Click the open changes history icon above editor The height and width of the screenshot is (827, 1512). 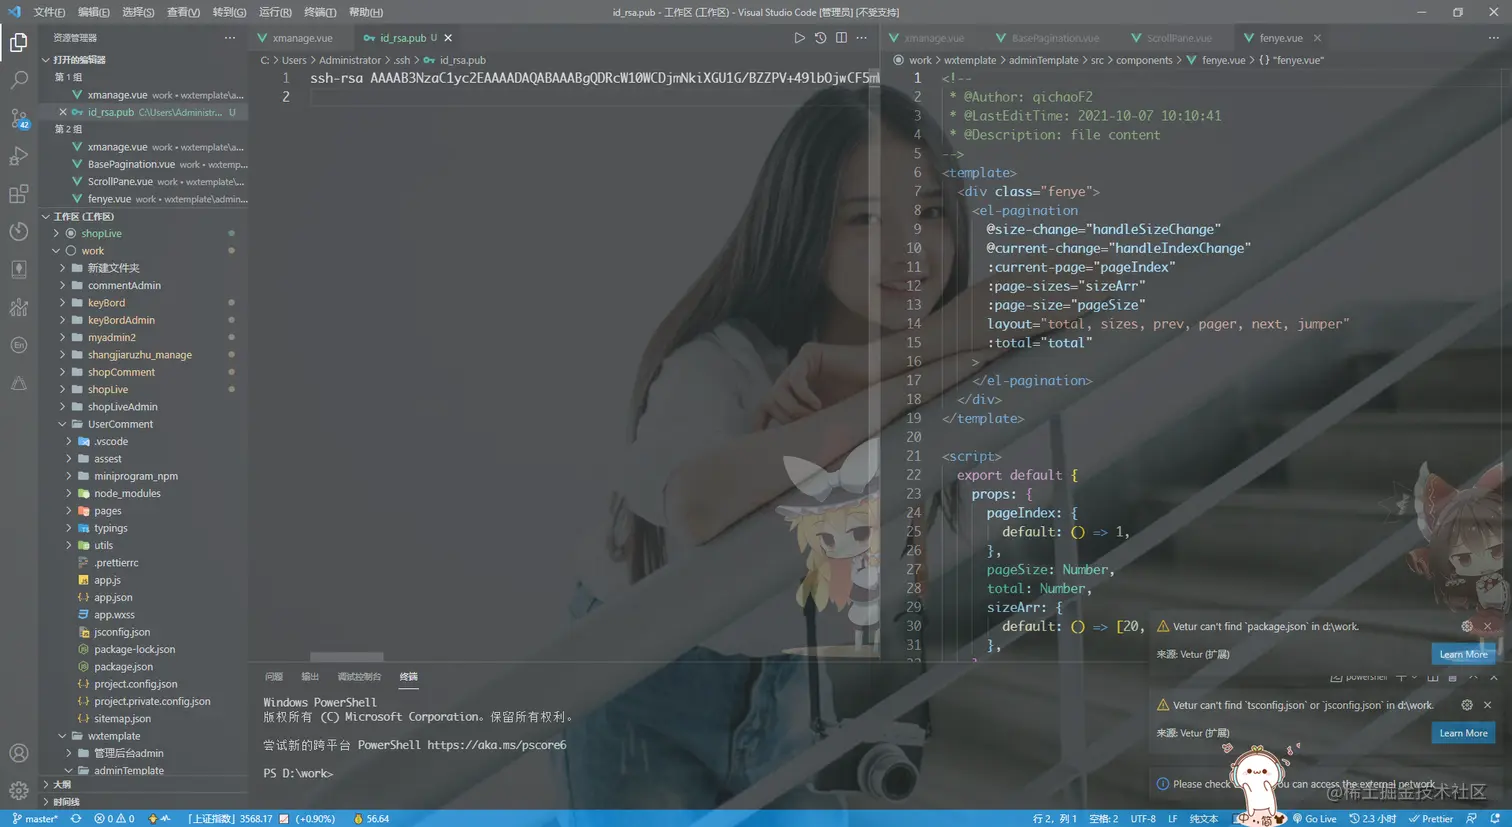[x=820, y=38]
